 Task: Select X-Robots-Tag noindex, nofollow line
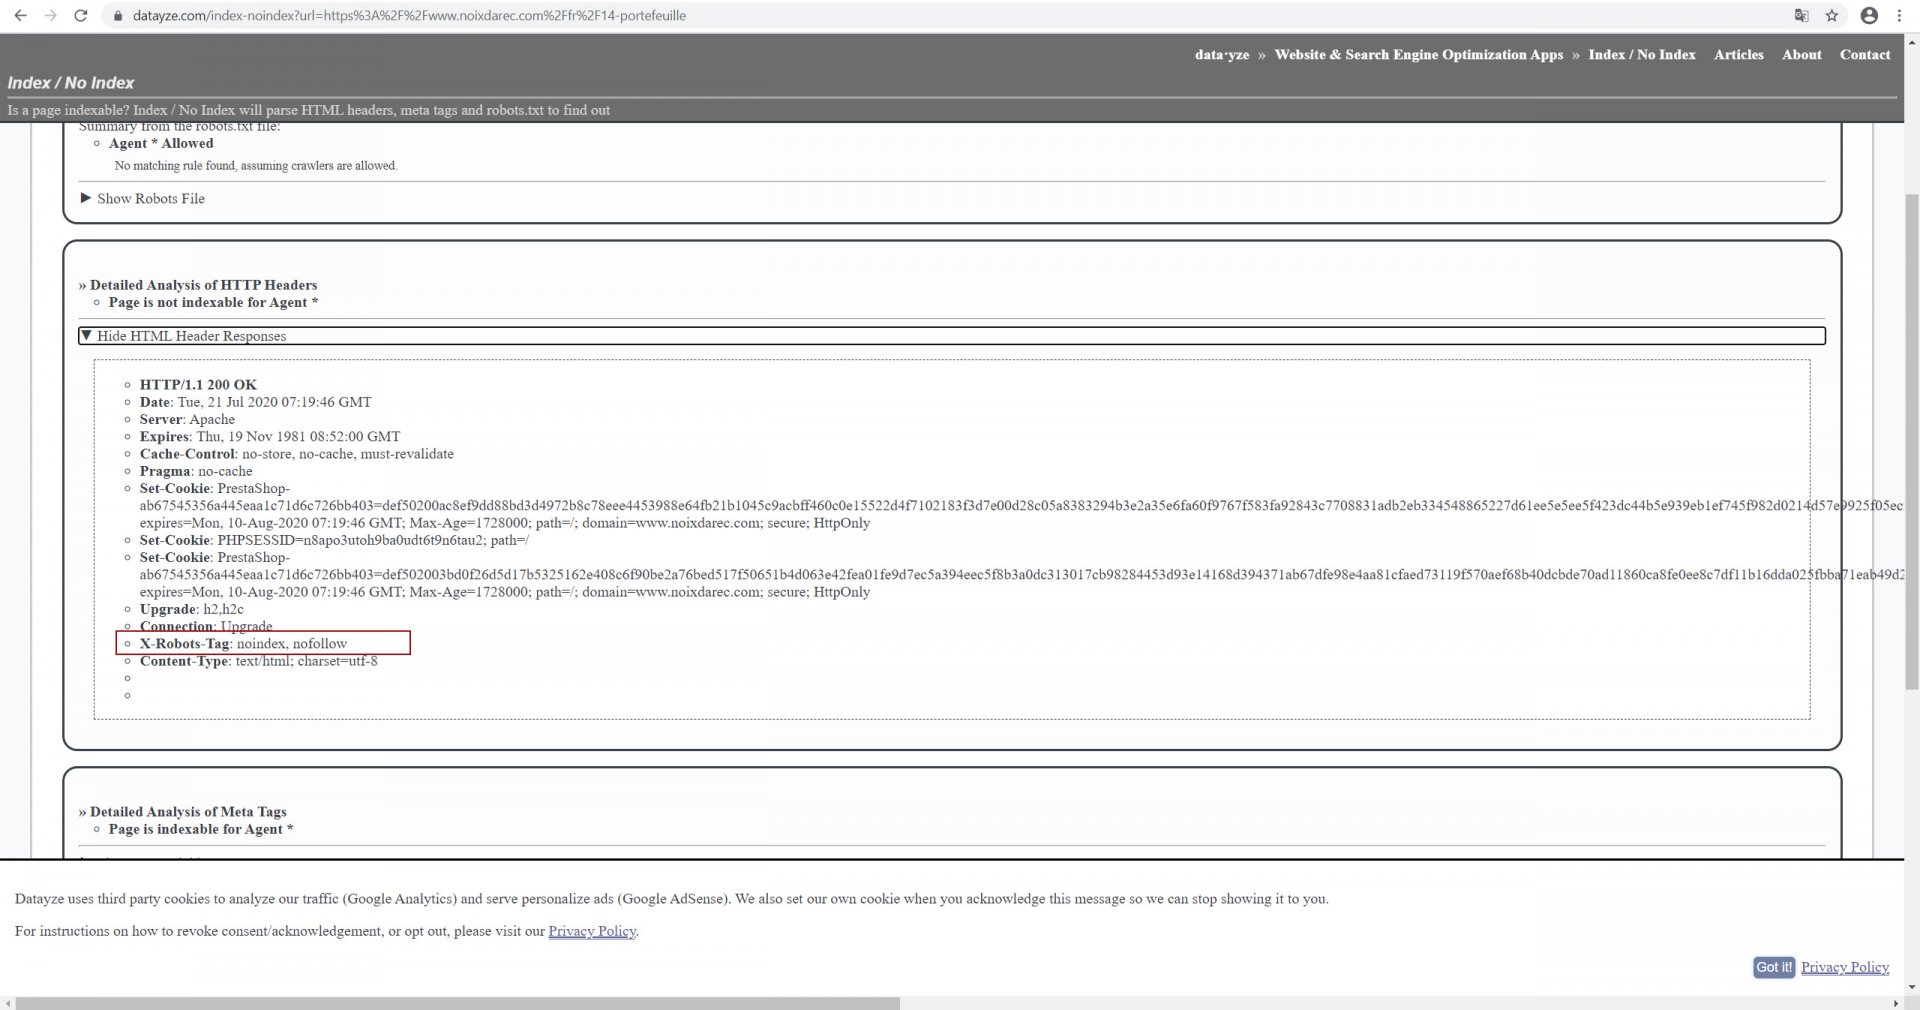pyautogui.click(x=243, y=644)
